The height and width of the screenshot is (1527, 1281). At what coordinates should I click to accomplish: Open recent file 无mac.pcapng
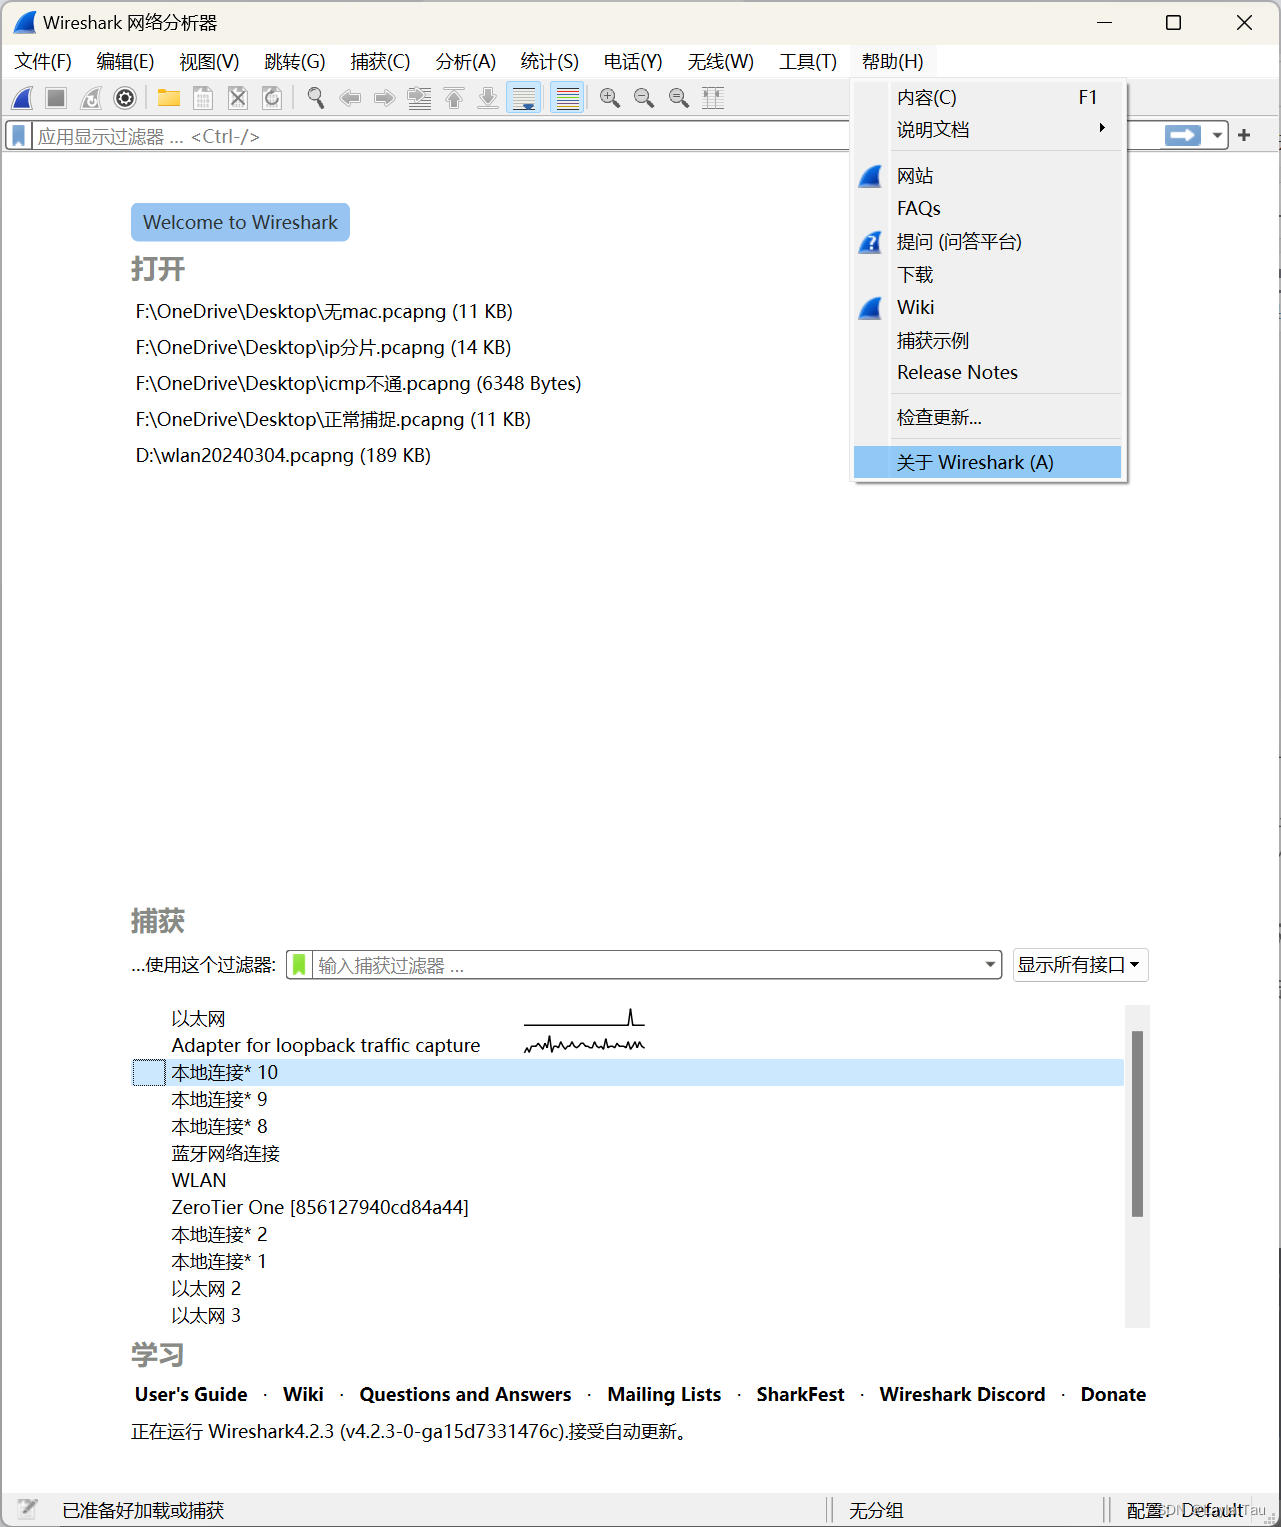click(x=324, y=311)
